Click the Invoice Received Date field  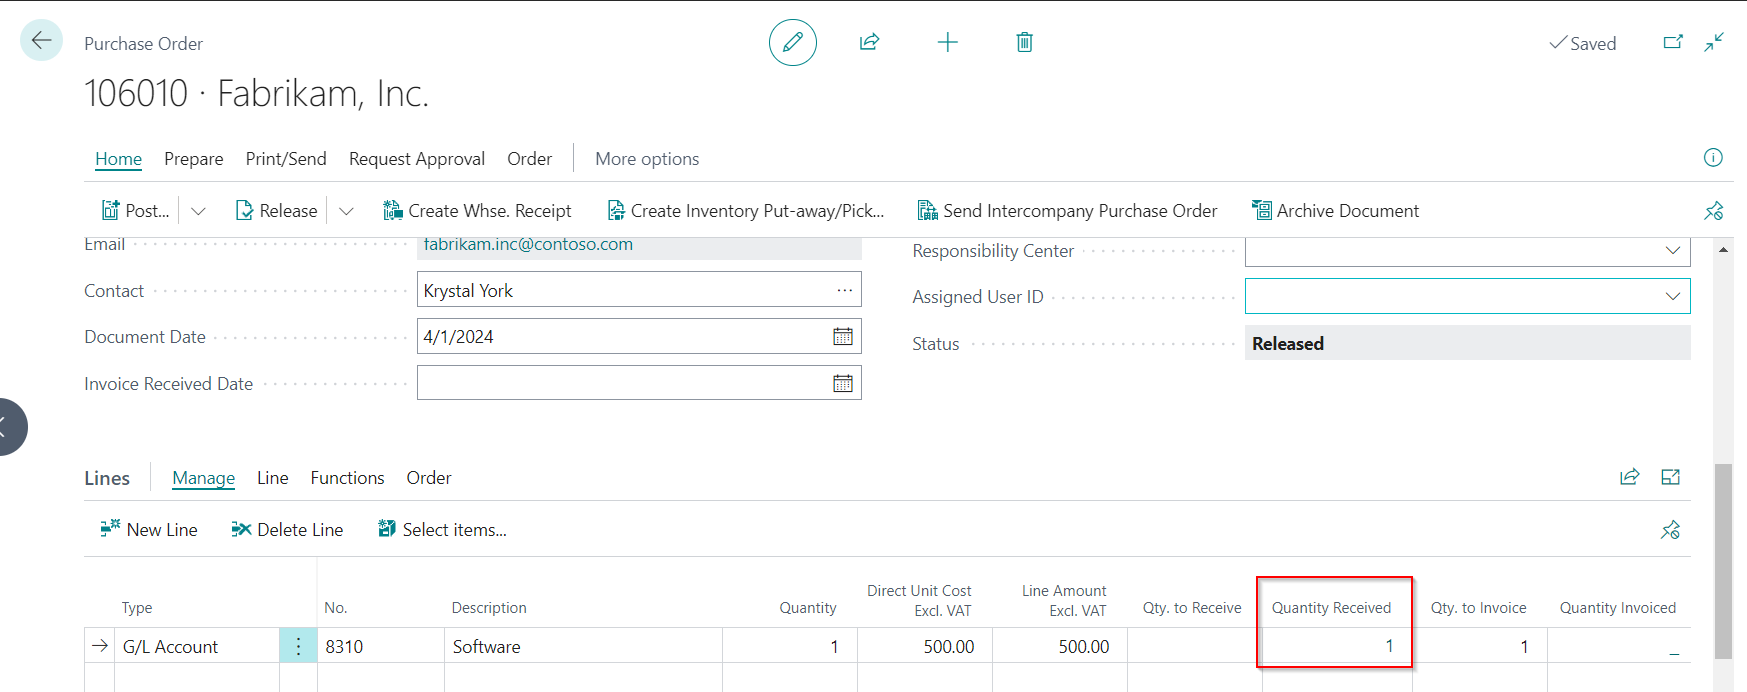tap(639, 383)
